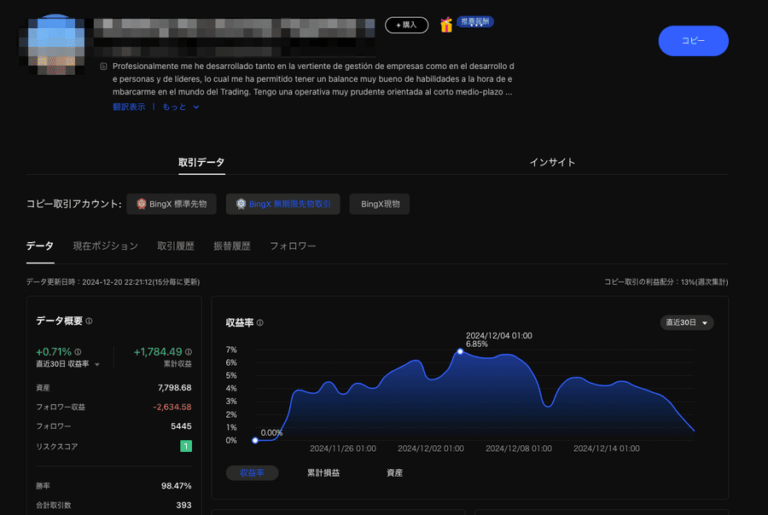Click the 翻訳表示 translate link

[x=129, y=107]
